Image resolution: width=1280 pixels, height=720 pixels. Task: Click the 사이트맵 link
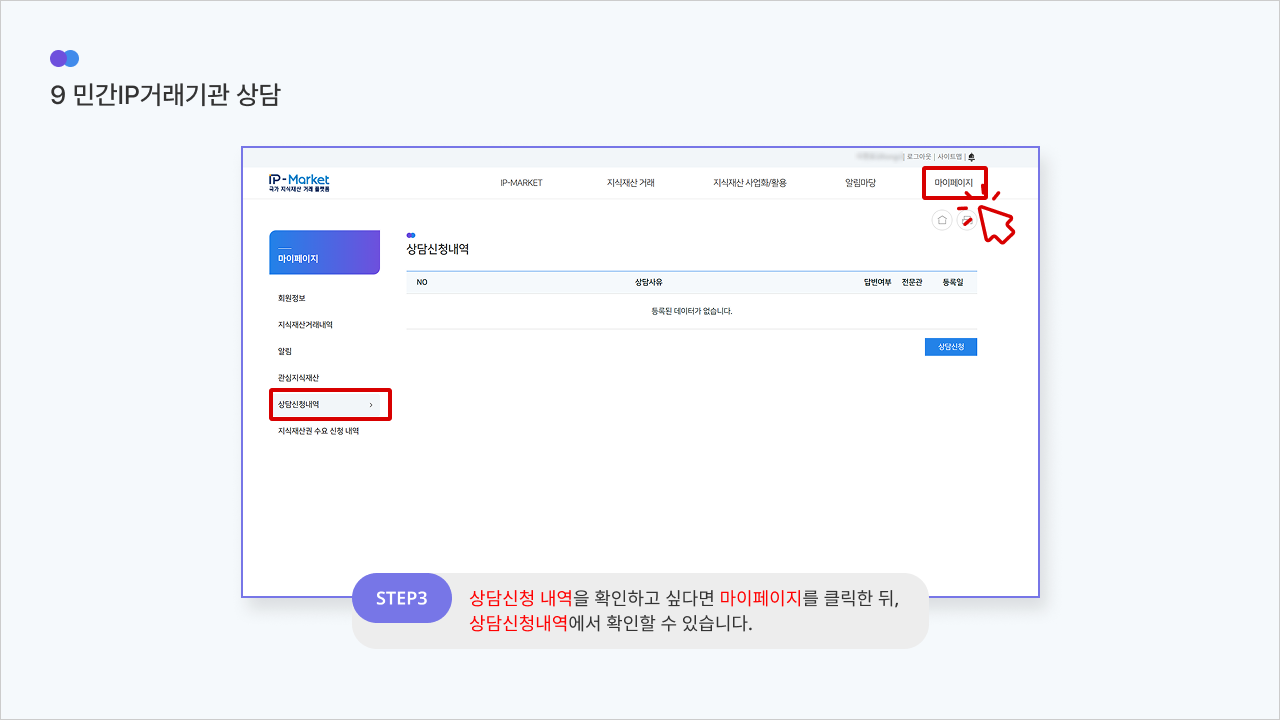[949, 157]
